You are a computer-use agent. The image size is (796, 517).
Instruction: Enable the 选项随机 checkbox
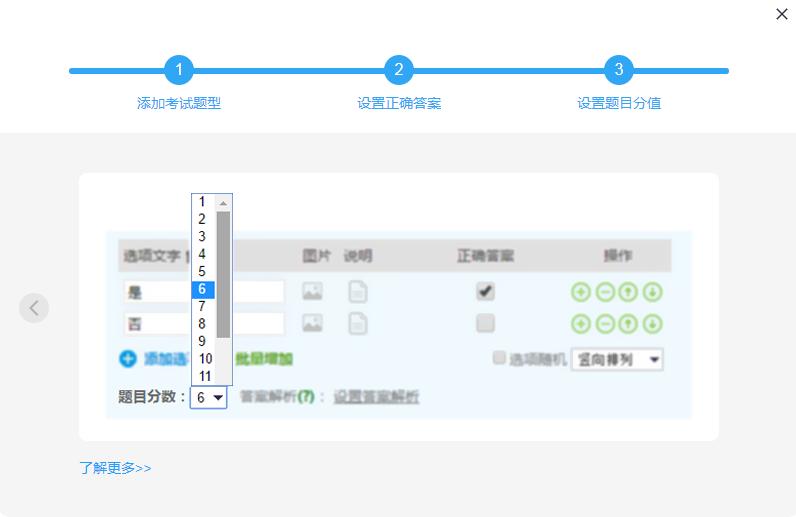click(x=499, y=358)
